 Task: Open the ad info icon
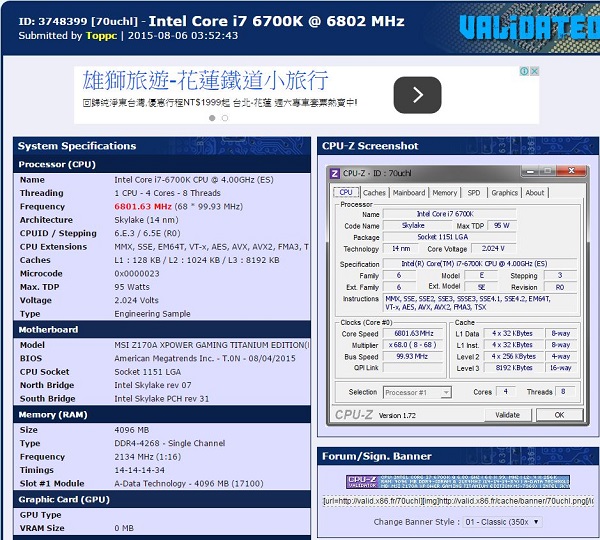coord(524,71)
